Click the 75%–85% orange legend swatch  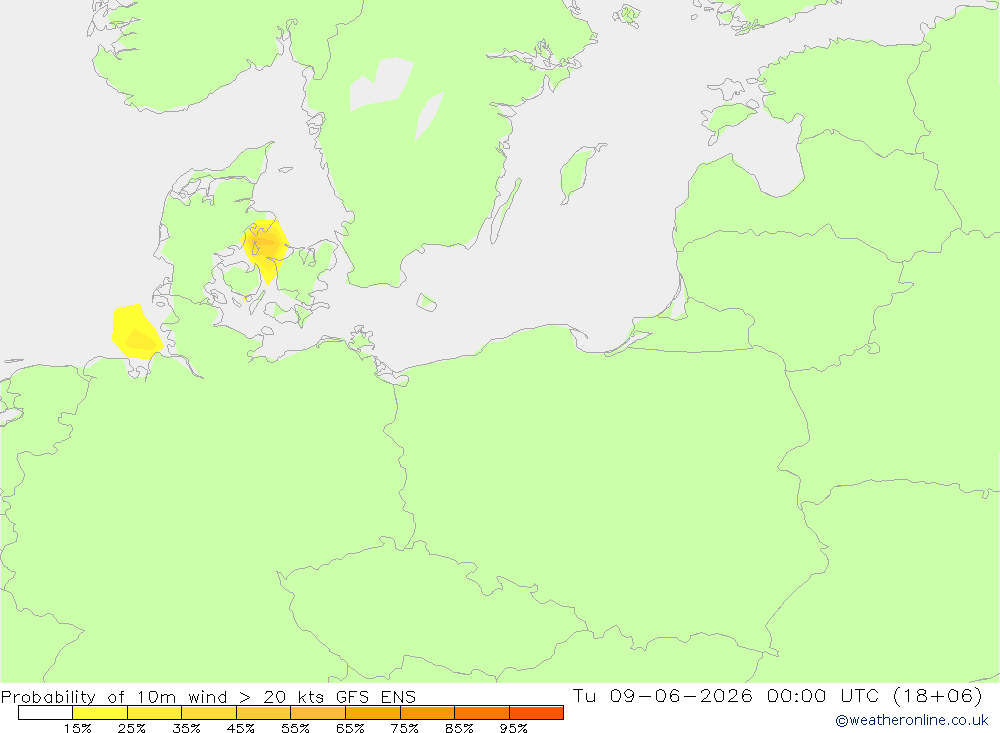(x=427, y=713)
